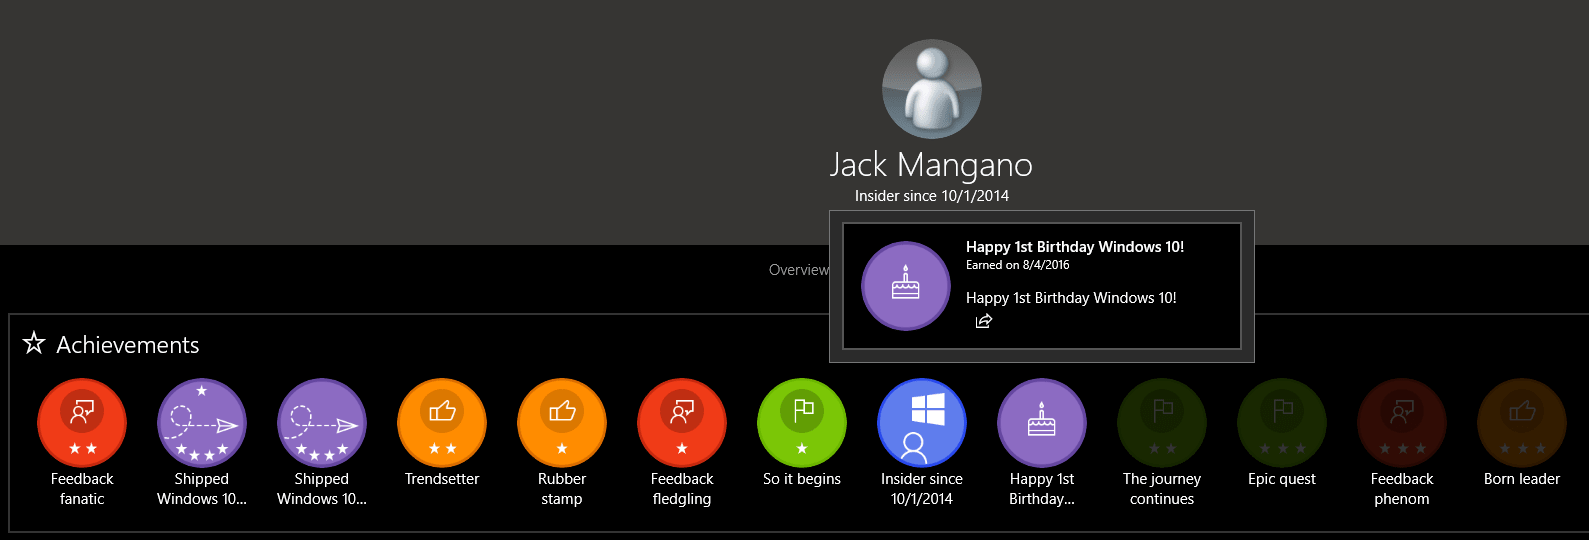Open the locked Born leader badge
This screenshot has height=540, width=1589.
click(1522, 423)
